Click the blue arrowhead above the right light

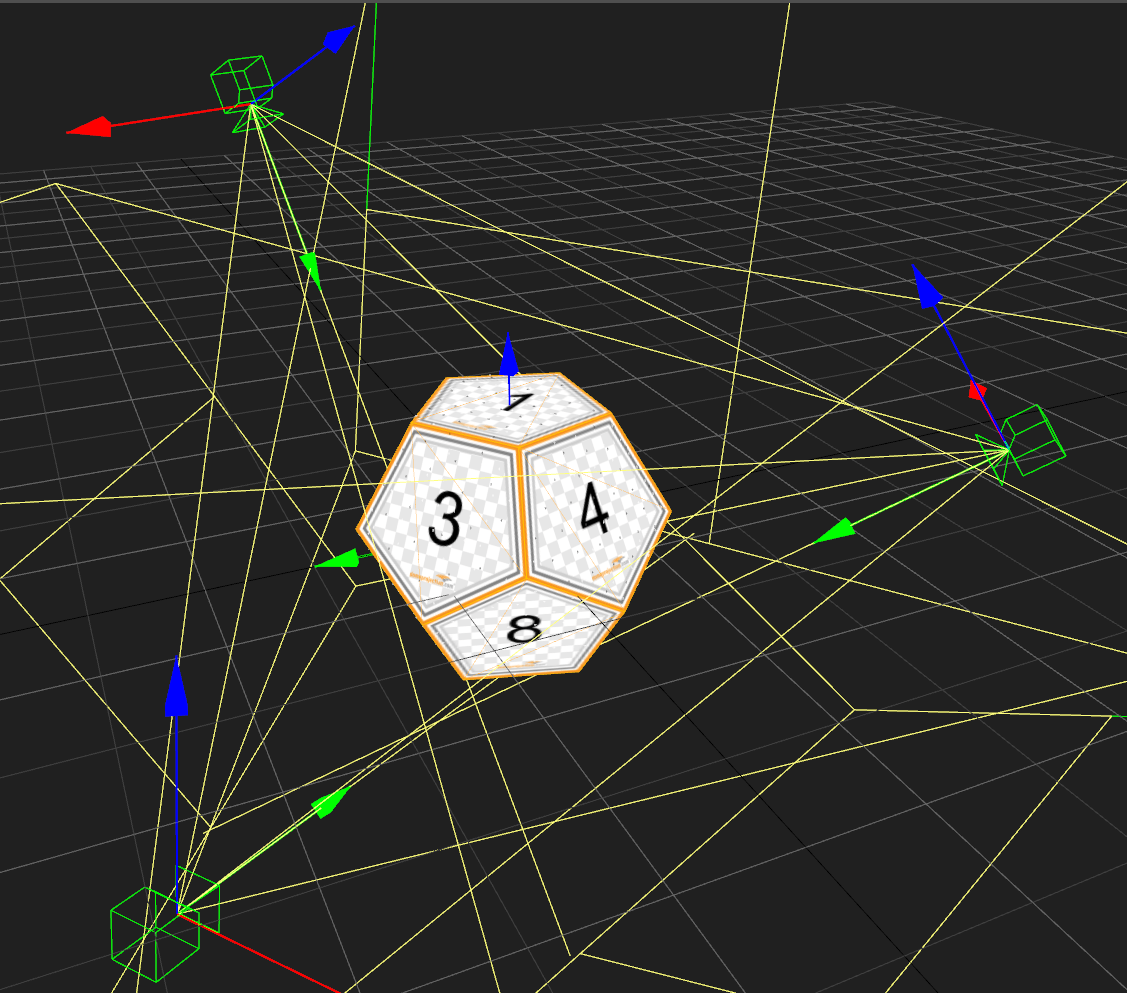[x=926, y=286]
